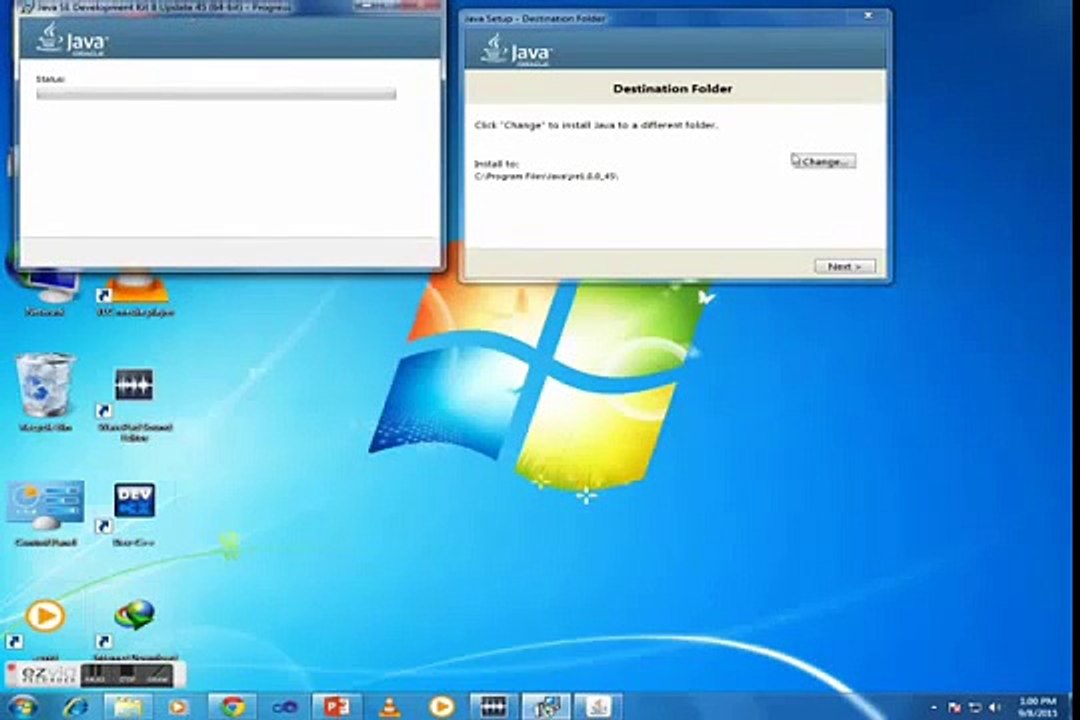The height and width of the screenshot is (720, 1080).
Task: Select the Dev-C++ desktop shortcut
Action: [x=134, y=513]
